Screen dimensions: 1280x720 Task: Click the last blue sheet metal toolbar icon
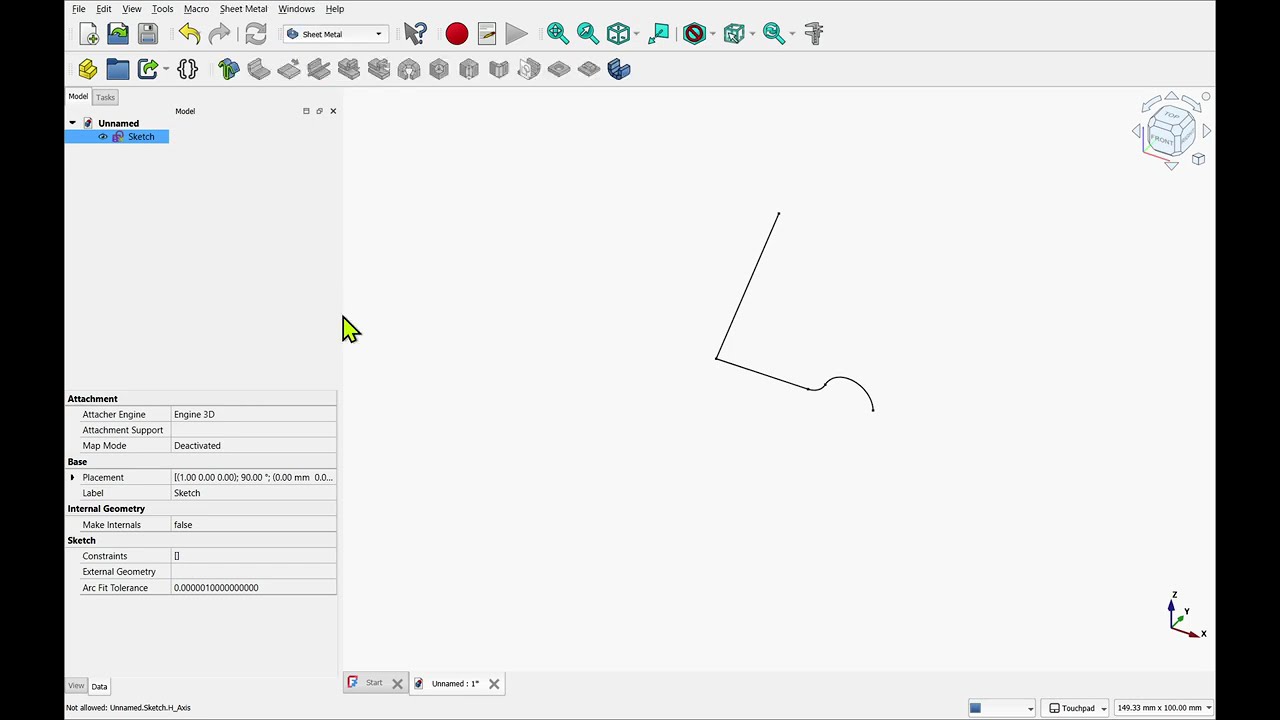pos(619,69)
